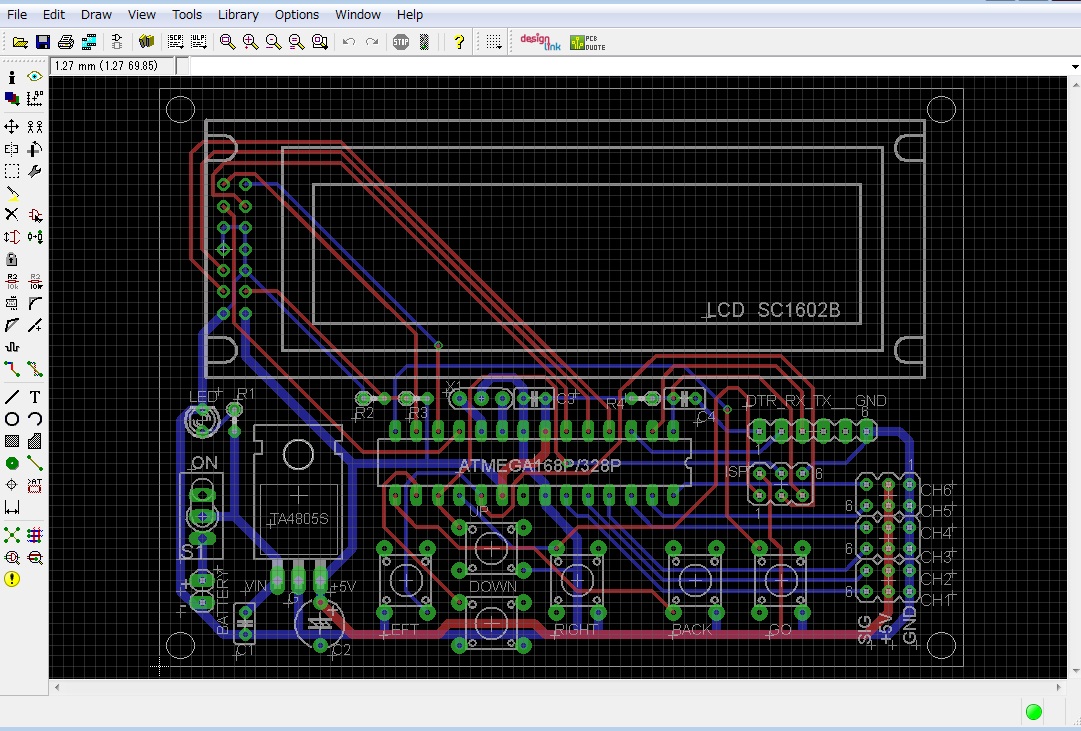The height and width of the screenshot is (731, 1081).
Task: Open the layer Display settings icon
Action: tap(12, 98)
